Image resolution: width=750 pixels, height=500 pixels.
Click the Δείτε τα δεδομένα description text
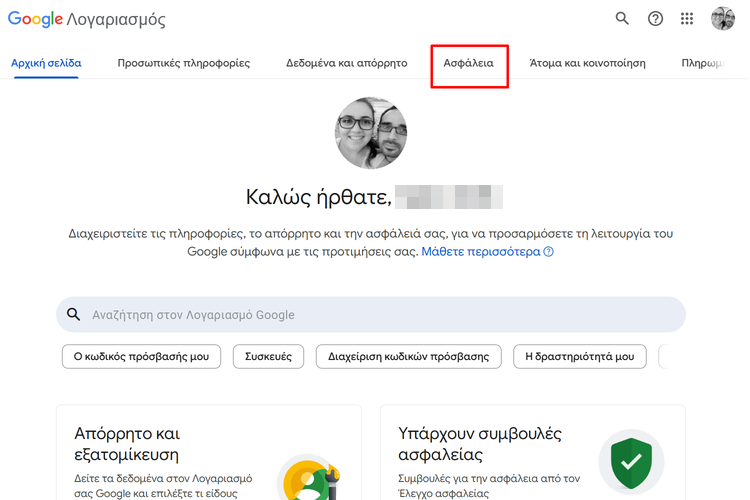(163, 486)
